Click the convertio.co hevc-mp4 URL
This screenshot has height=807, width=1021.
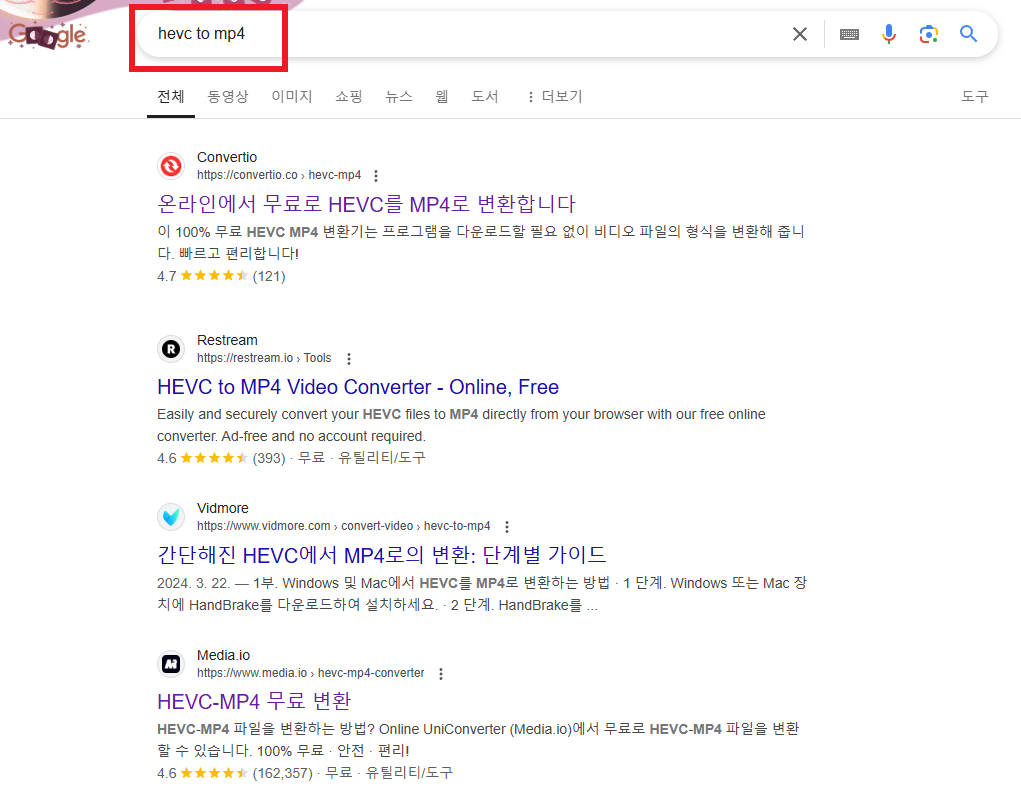click(279, 175)
